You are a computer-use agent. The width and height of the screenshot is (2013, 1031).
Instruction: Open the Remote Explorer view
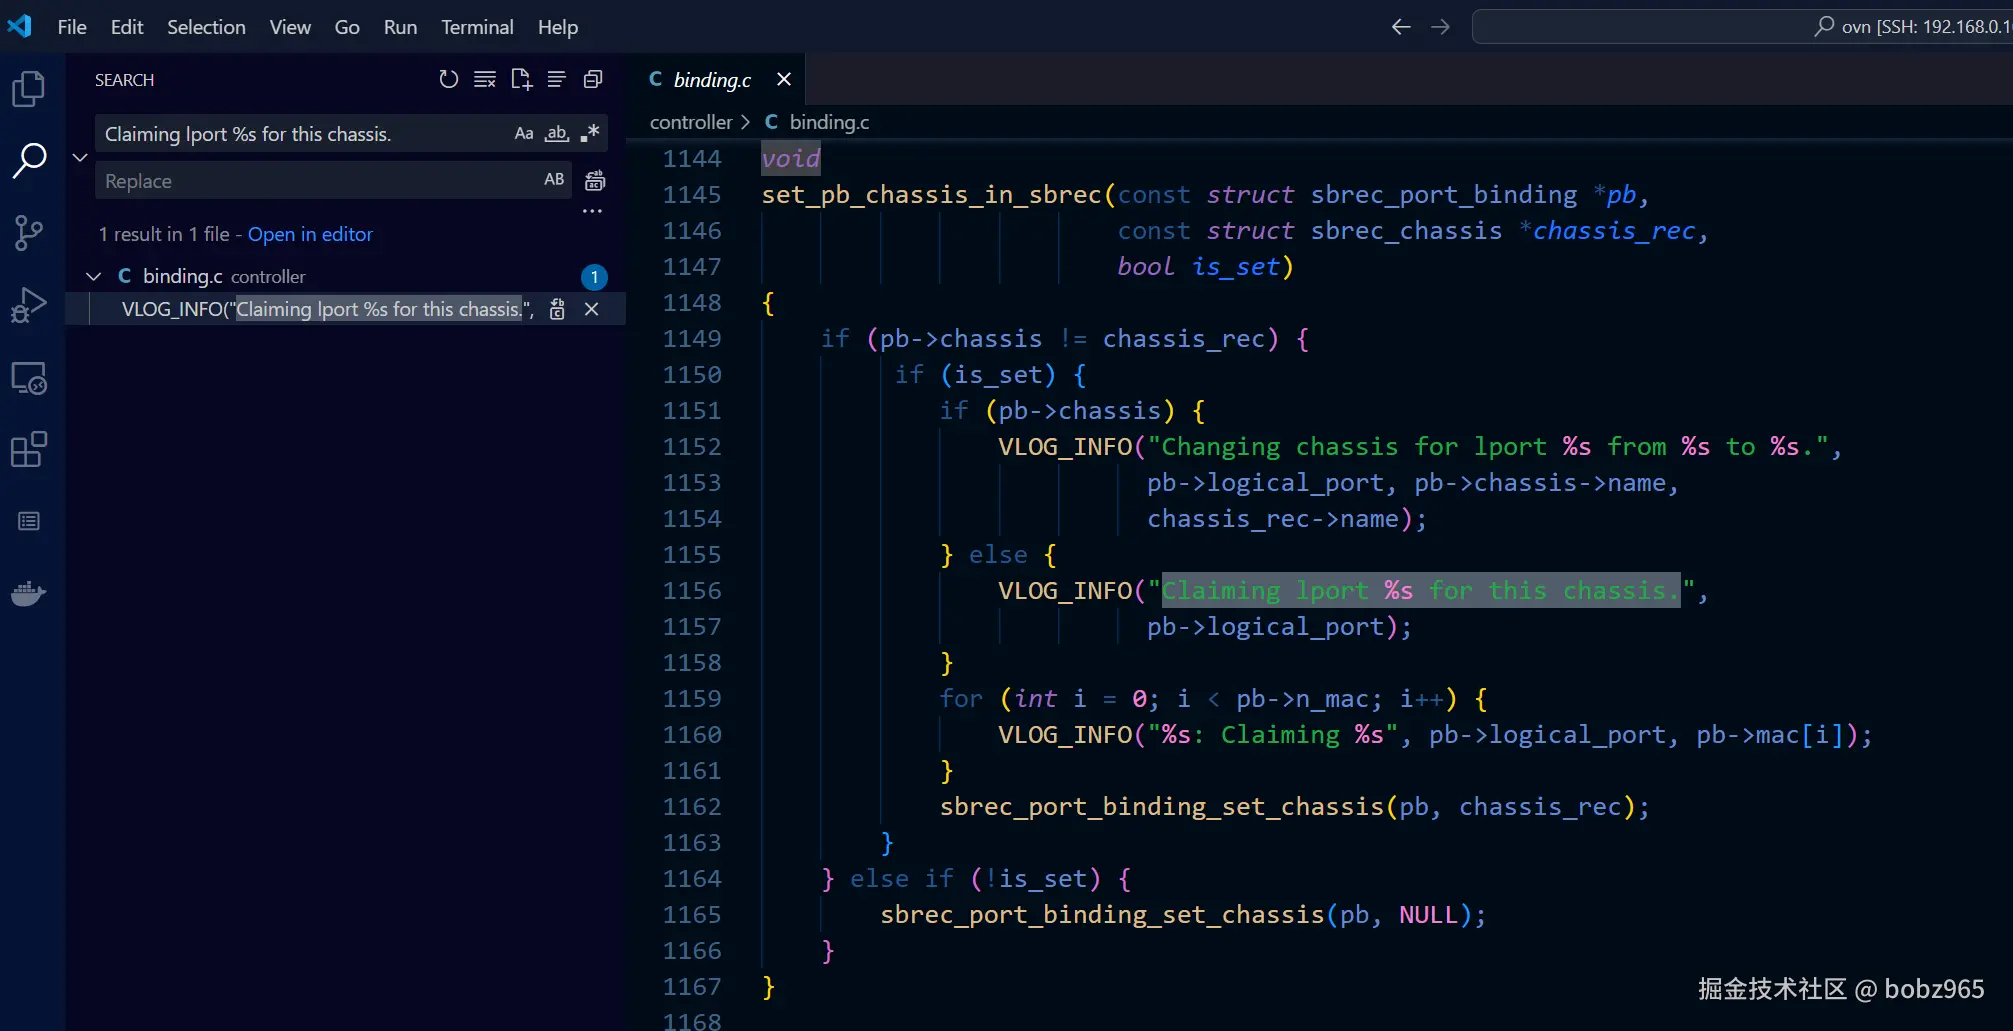(29, 379)
